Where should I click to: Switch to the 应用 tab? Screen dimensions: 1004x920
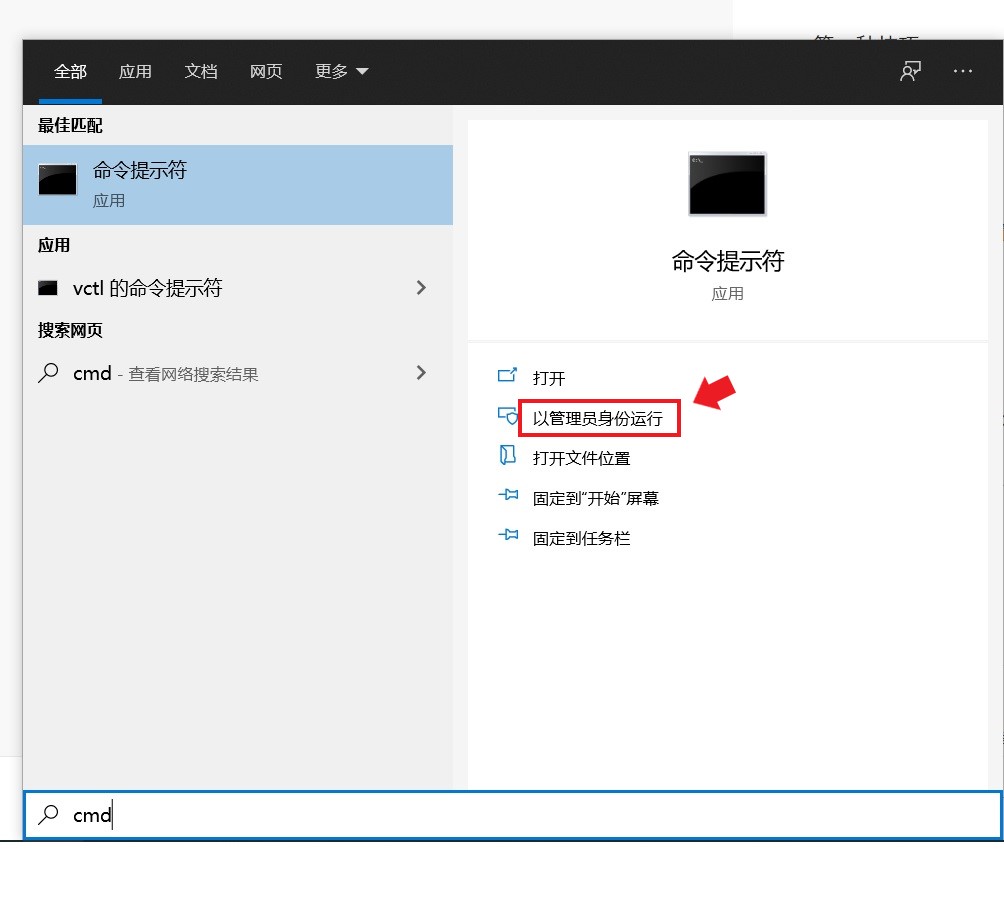[135, 71]
